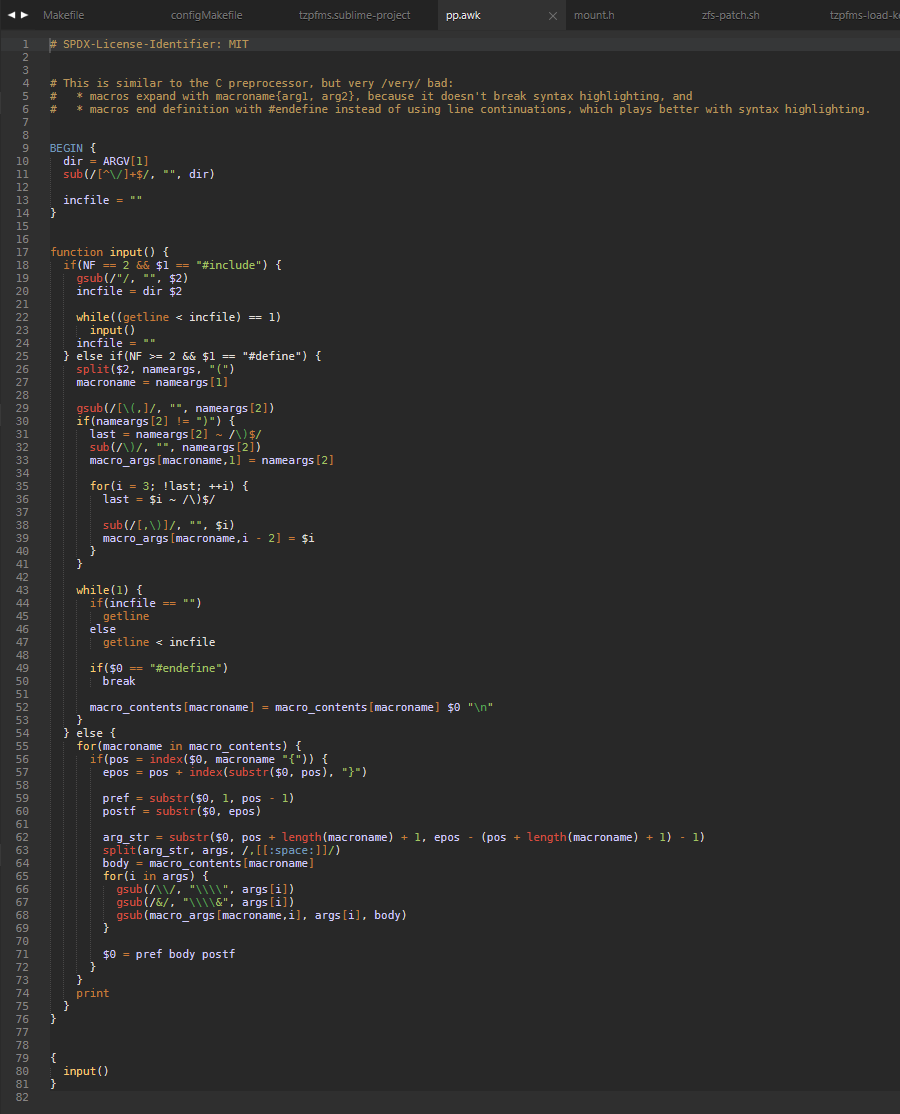Close the pp.awk tab

click(x=553, y=16)
